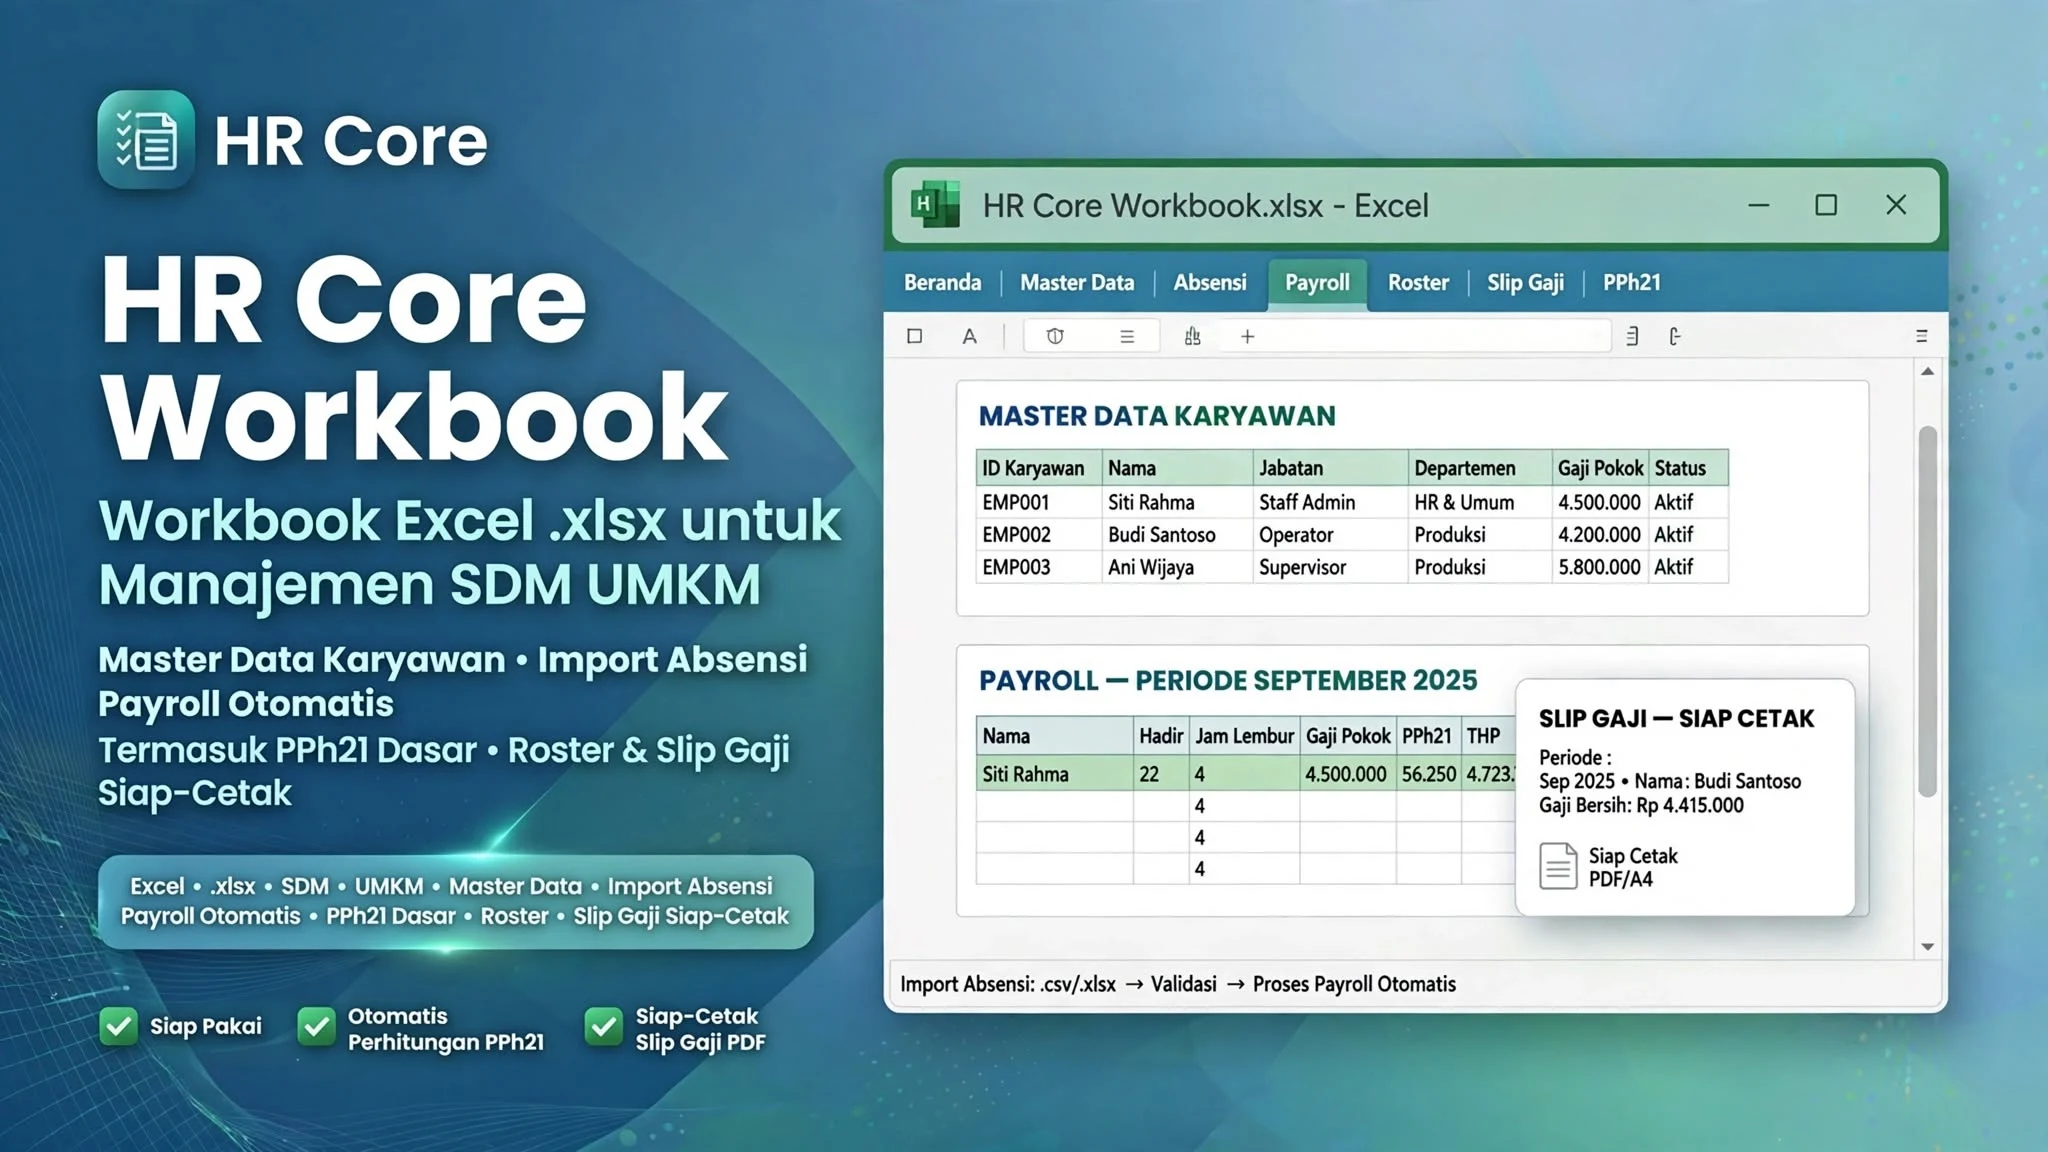Click the SLIP GAJI — SIAP CETAK card title
This screenshot has height=1152, width=2048.
click(1676, 719)
